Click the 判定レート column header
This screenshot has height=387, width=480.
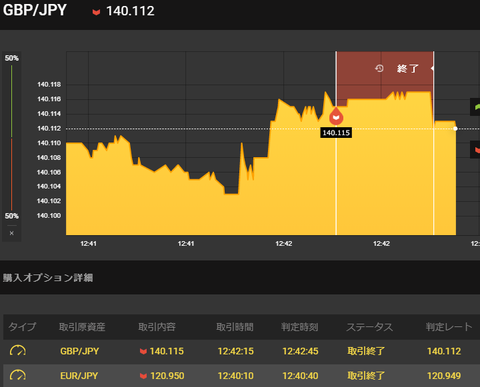[x=449, y=327]
